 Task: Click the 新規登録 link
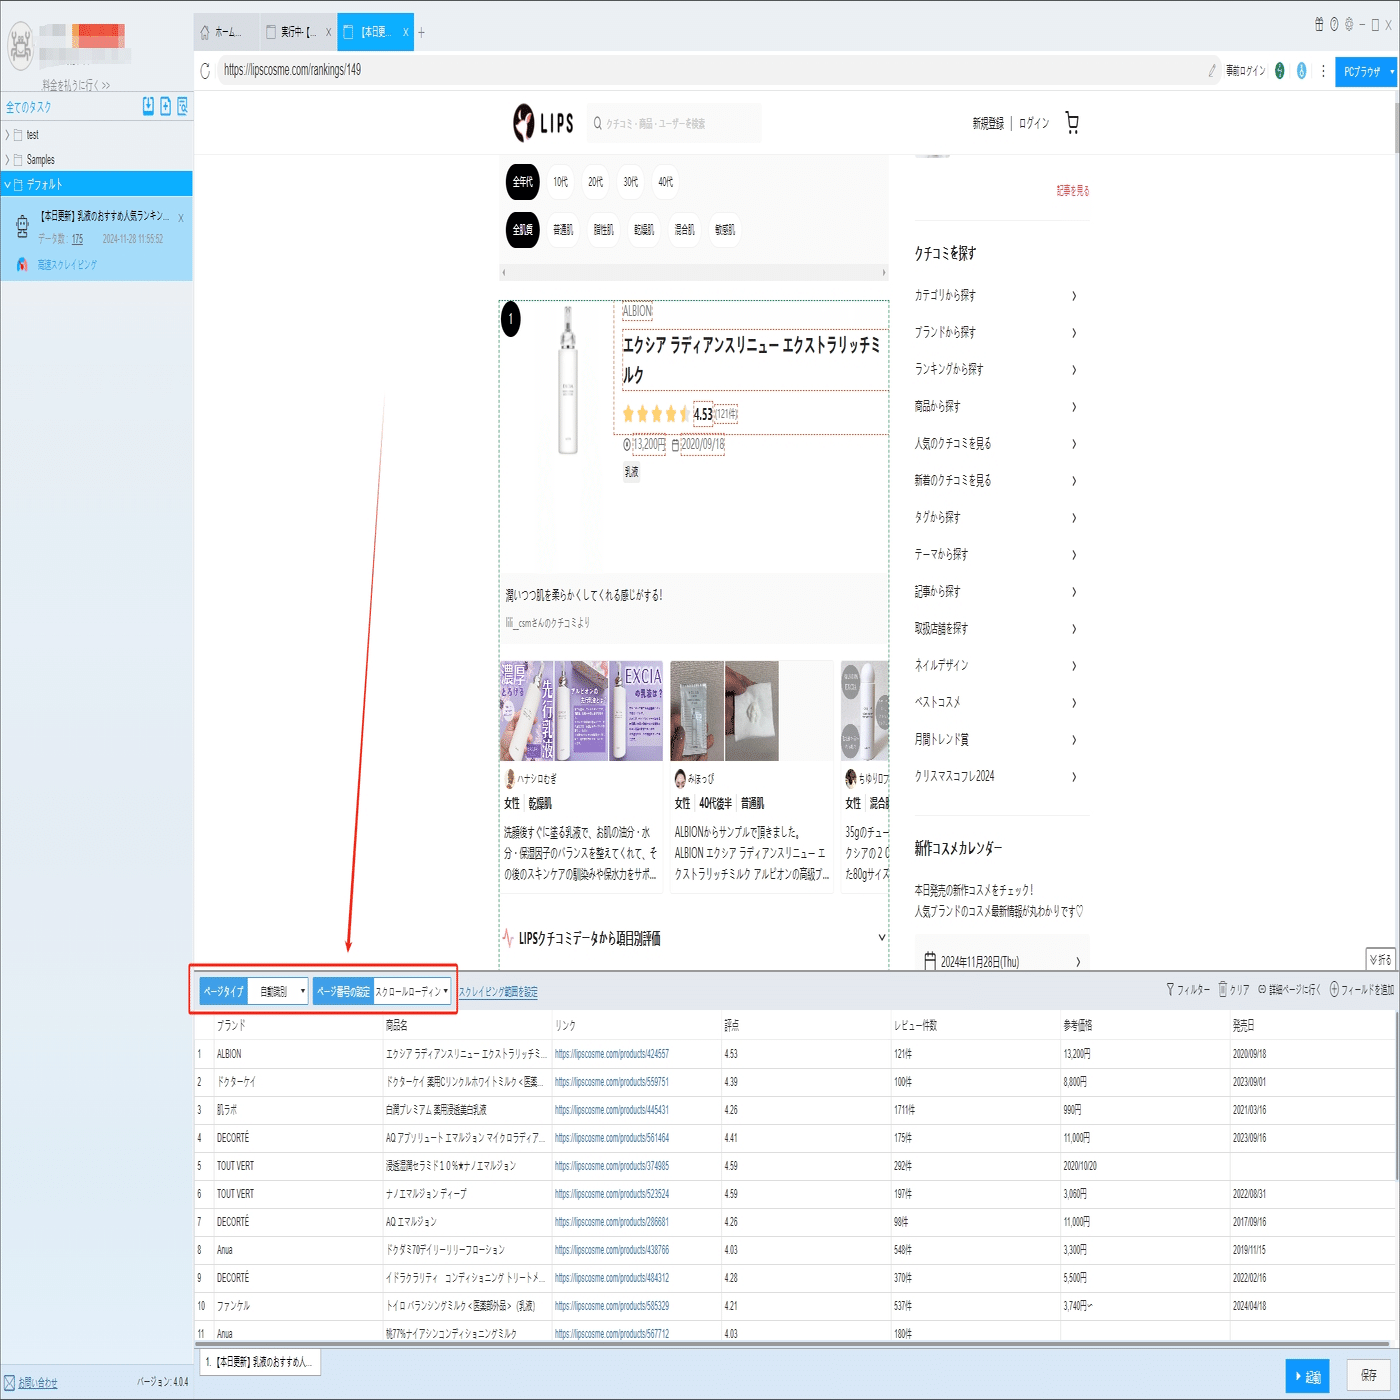click(988, 123)
